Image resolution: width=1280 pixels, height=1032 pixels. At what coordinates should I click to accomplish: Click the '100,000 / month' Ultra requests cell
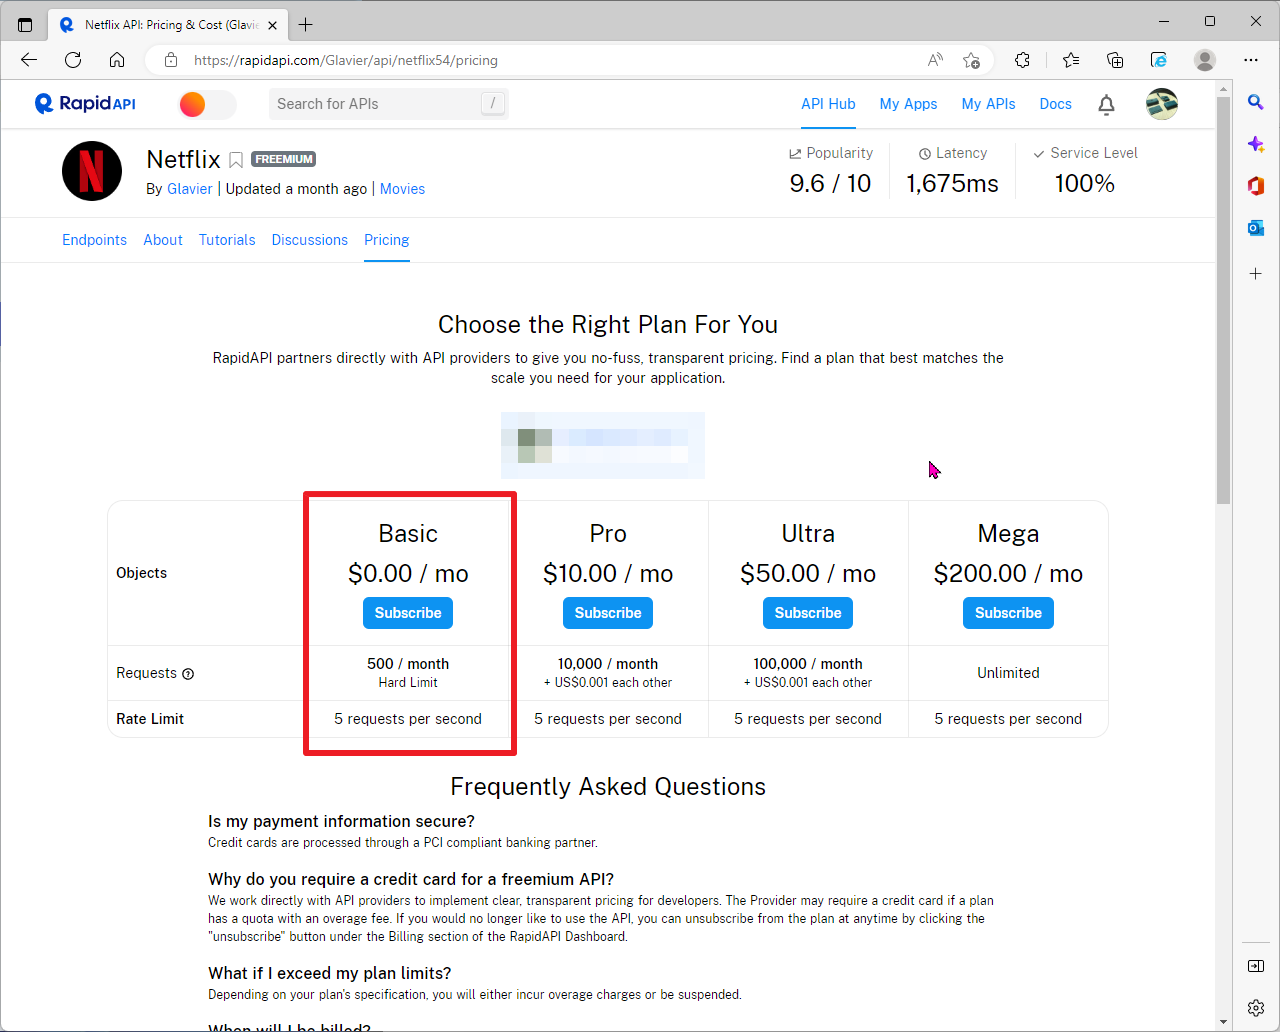[808, 673]
